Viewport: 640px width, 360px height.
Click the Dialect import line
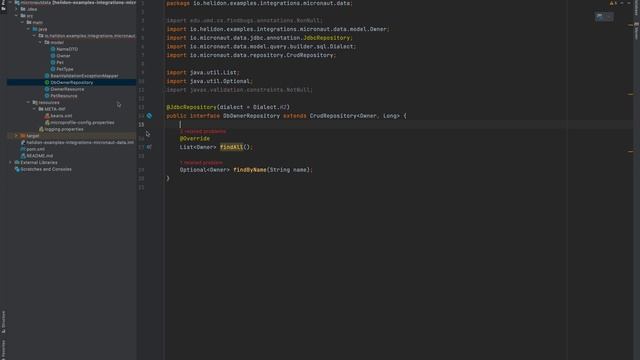[261, 47]
